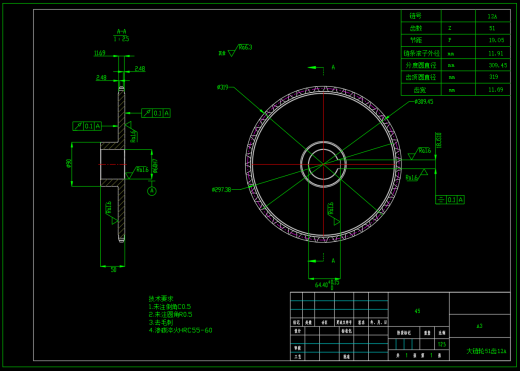The image size is (520, 371).
Task: Click the 'A-A' section view title
Action: 122,31
